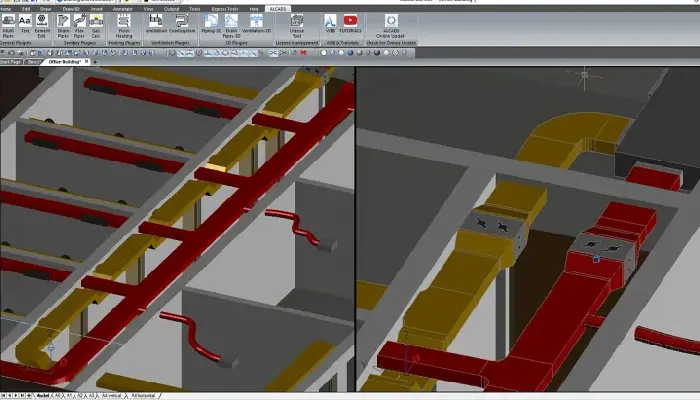The image size is (700, 400).
Task: Open the A4 vertical layout tab
Action: pyautogui.click(x=112, y=396)
